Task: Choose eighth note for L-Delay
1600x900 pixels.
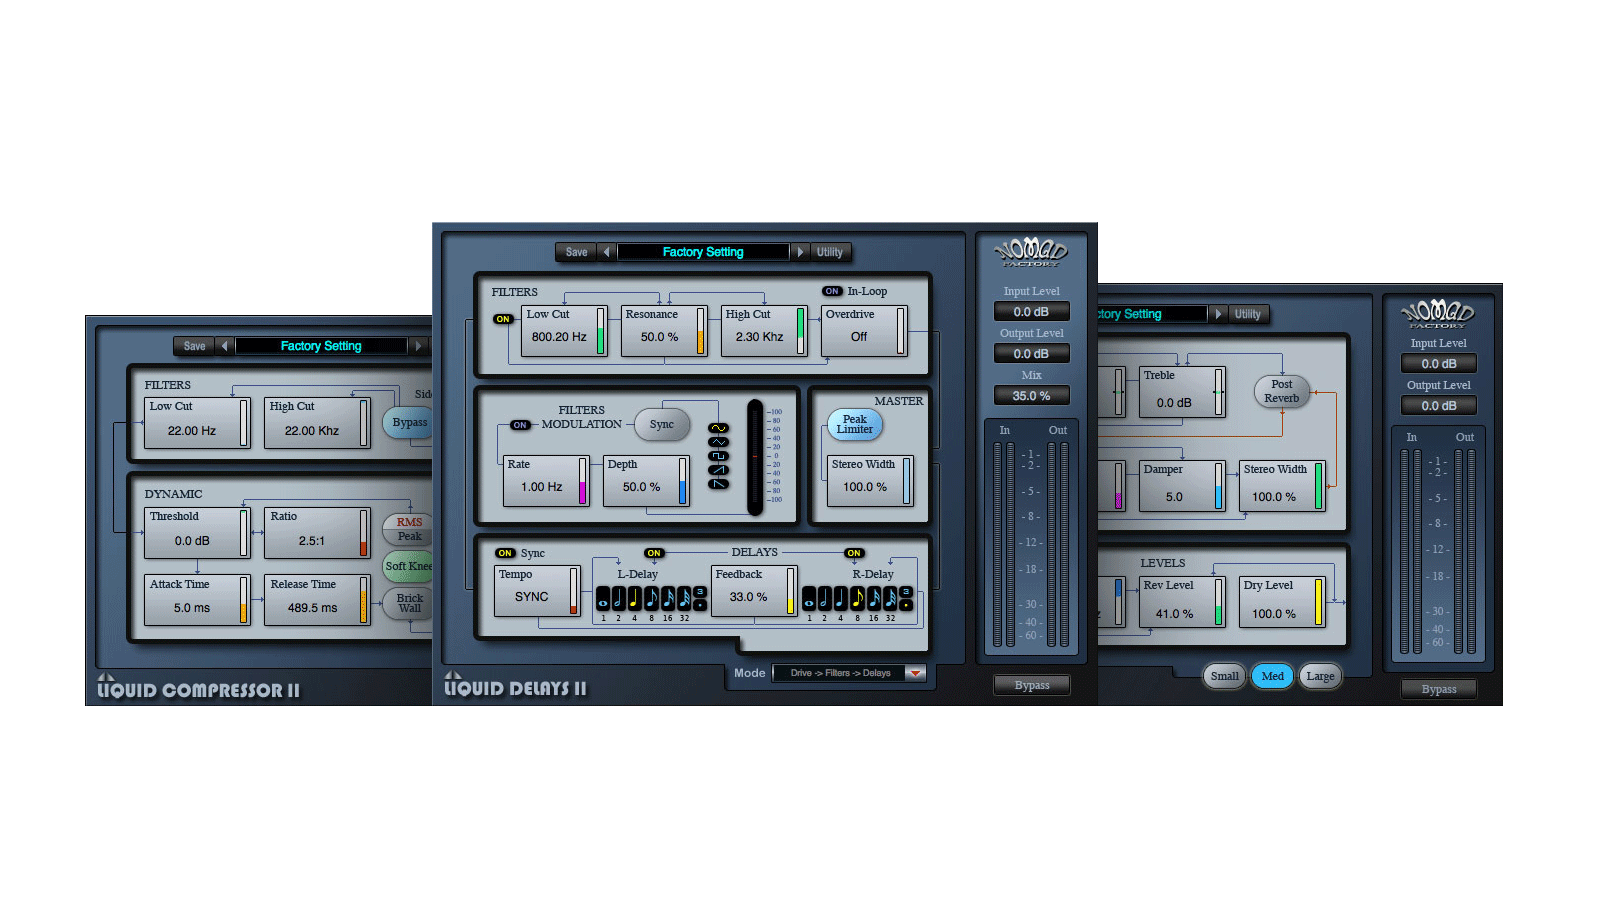Action: click(651, 598)
